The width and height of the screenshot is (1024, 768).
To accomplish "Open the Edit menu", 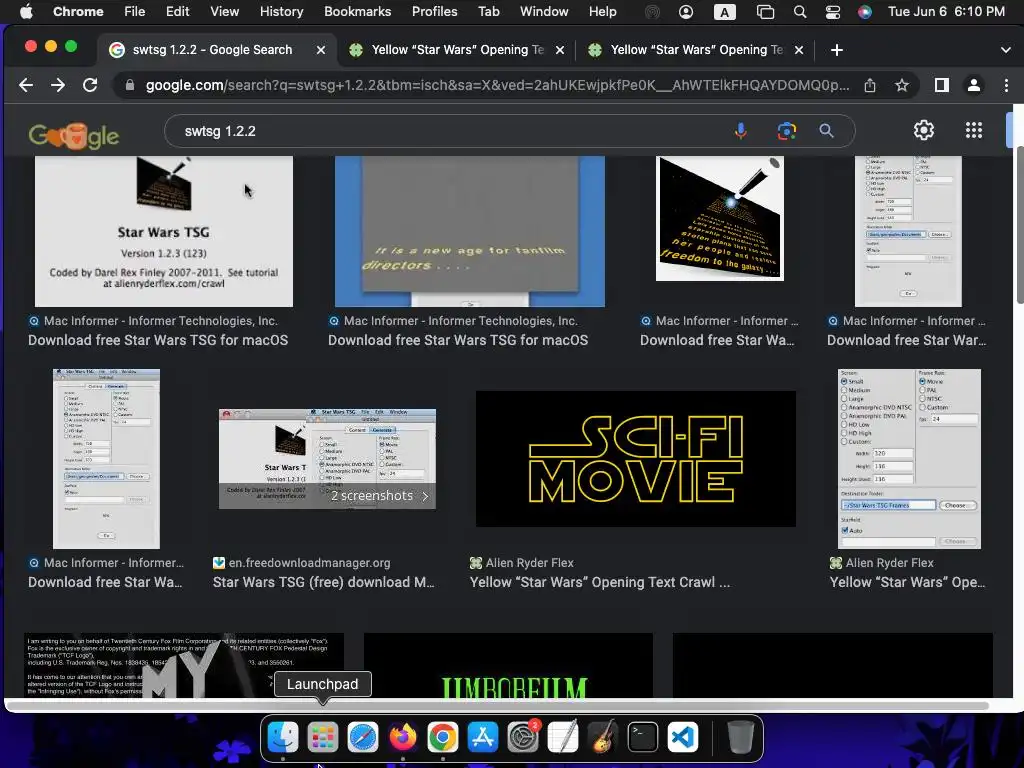I will 177,12.
